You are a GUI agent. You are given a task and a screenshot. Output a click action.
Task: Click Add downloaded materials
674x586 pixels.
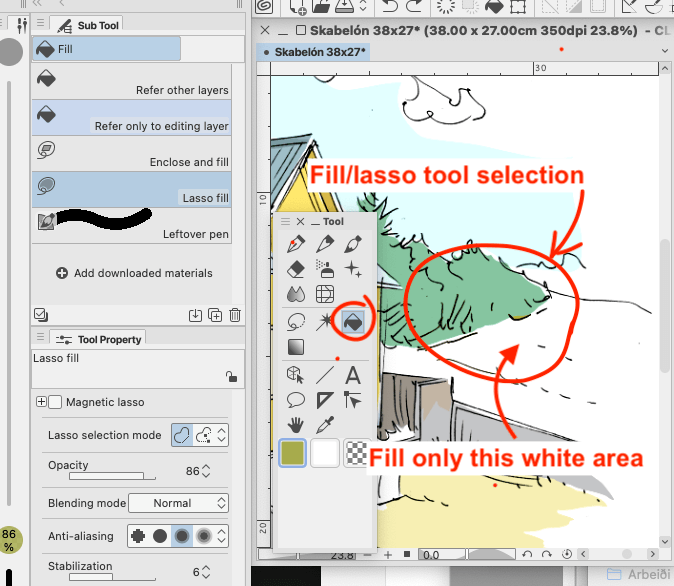[134, 273]
